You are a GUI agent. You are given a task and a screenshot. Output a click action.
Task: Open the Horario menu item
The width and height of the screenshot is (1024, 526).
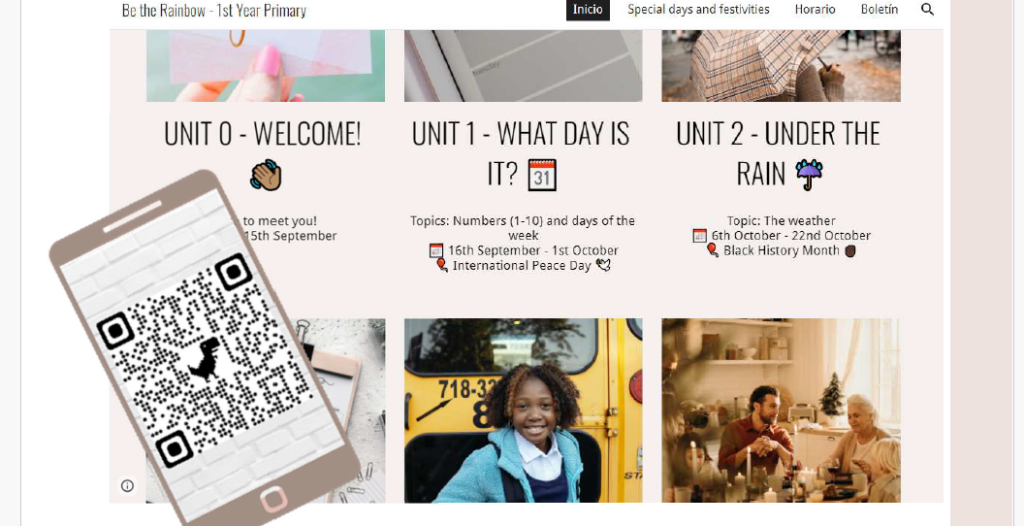coord(814,9)
